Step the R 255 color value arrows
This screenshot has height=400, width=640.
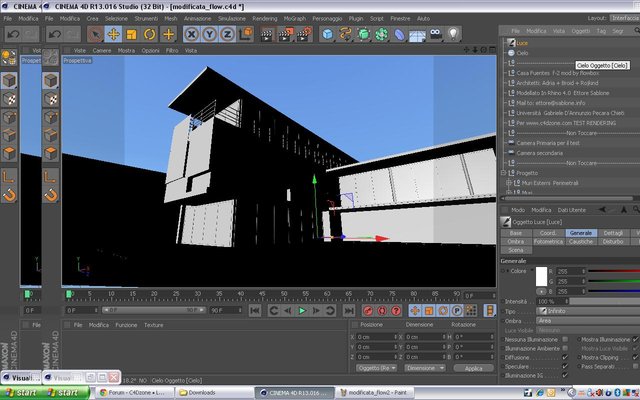point(584,271)
